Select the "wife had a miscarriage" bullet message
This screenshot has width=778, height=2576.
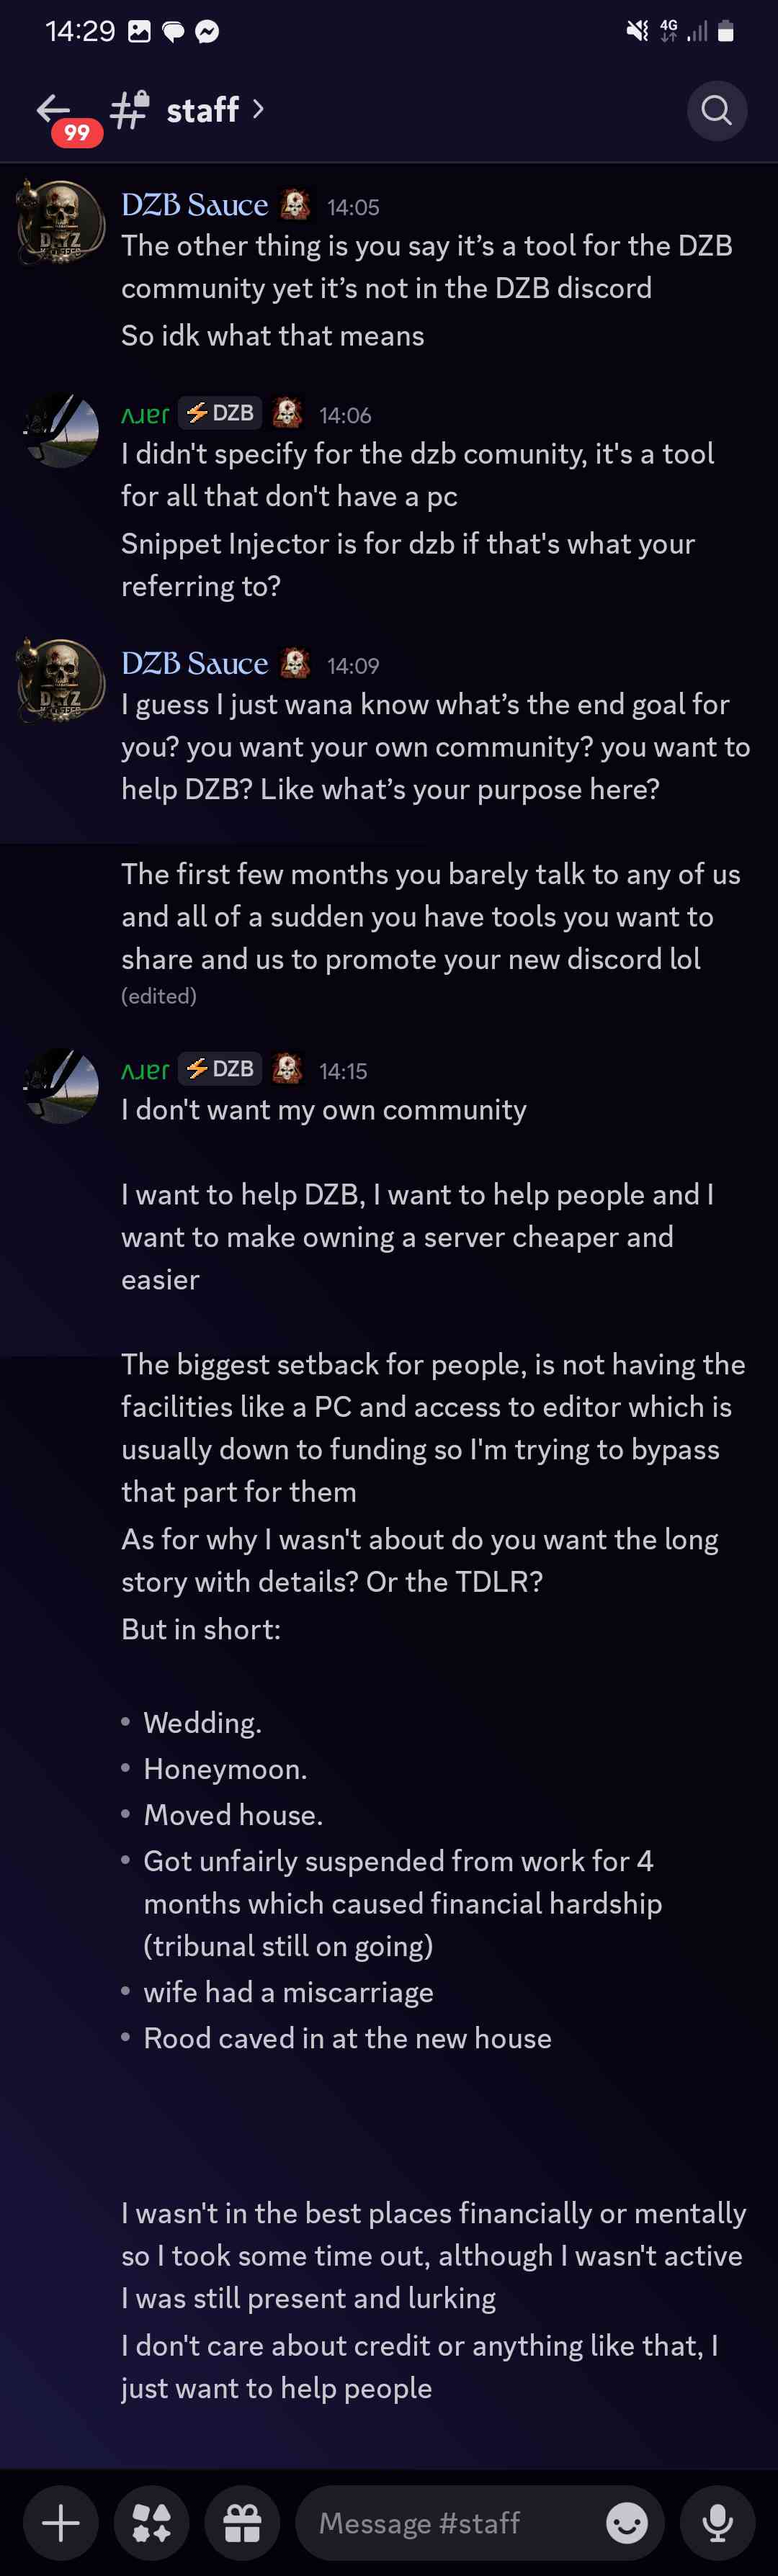288,1991
